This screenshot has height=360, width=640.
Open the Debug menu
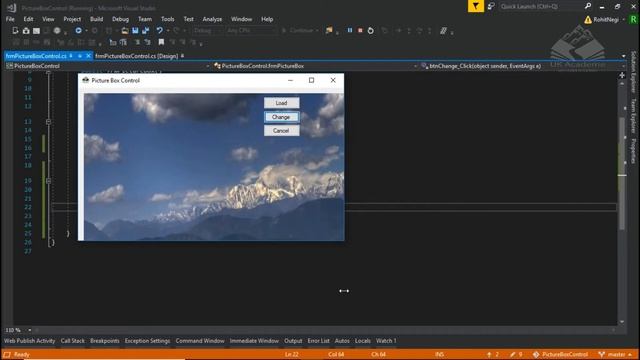(x=120, y=19)
